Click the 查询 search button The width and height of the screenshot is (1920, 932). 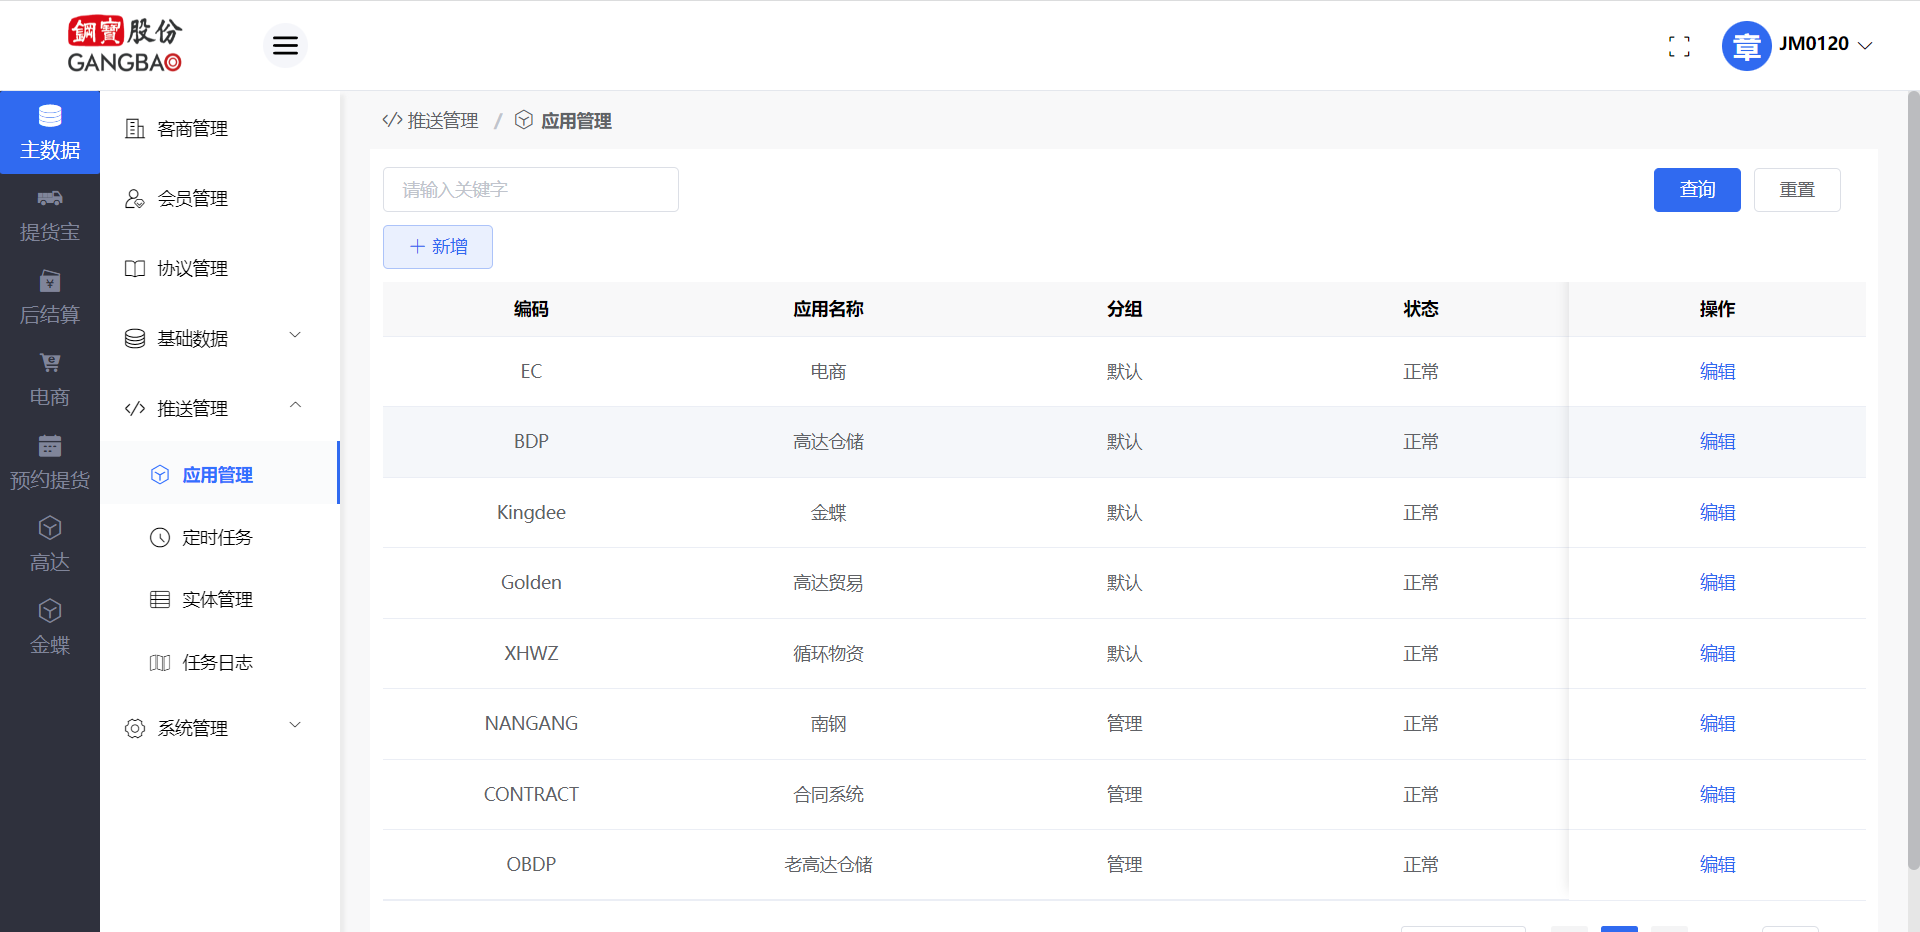[1697, 190]
